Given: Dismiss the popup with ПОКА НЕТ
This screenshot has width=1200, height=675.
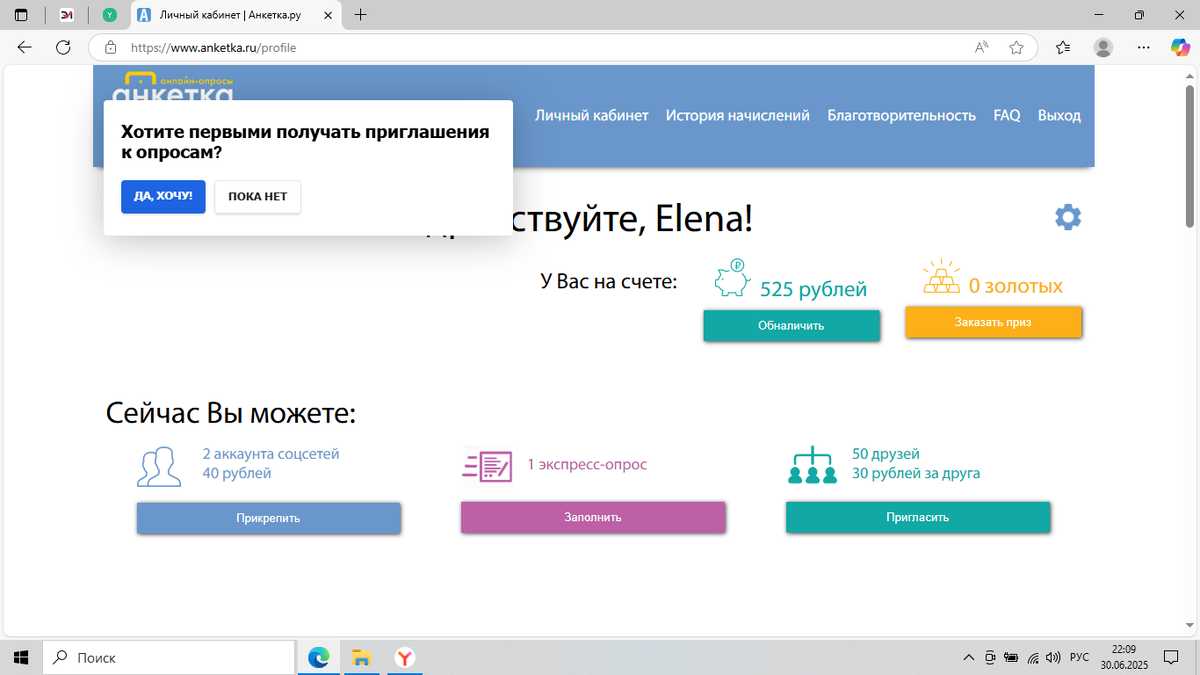Looking at the screenshot, I should pos(257,196).
